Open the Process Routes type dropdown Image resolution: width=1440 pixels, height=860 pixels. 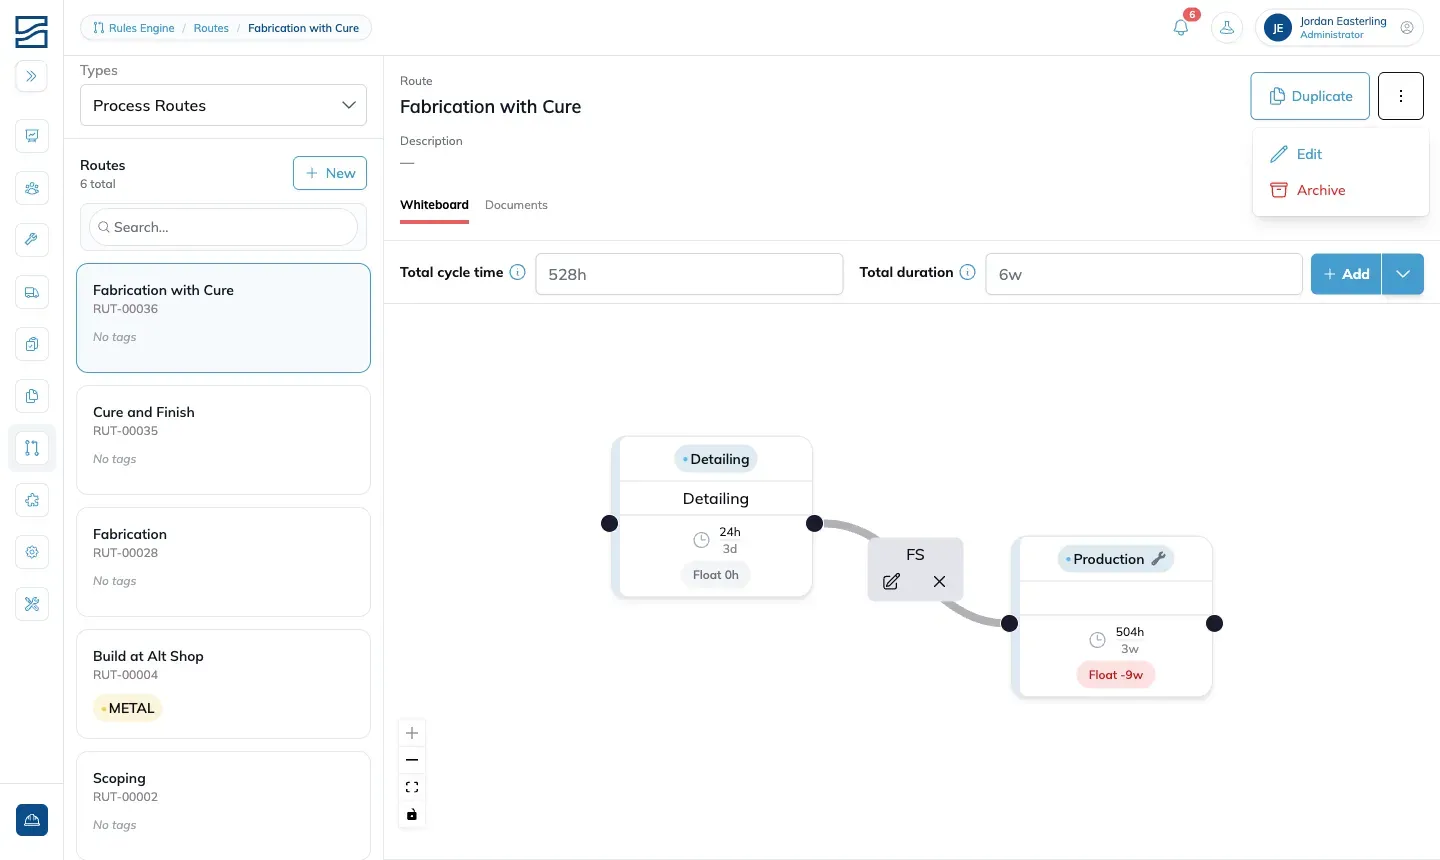point(223,105)
